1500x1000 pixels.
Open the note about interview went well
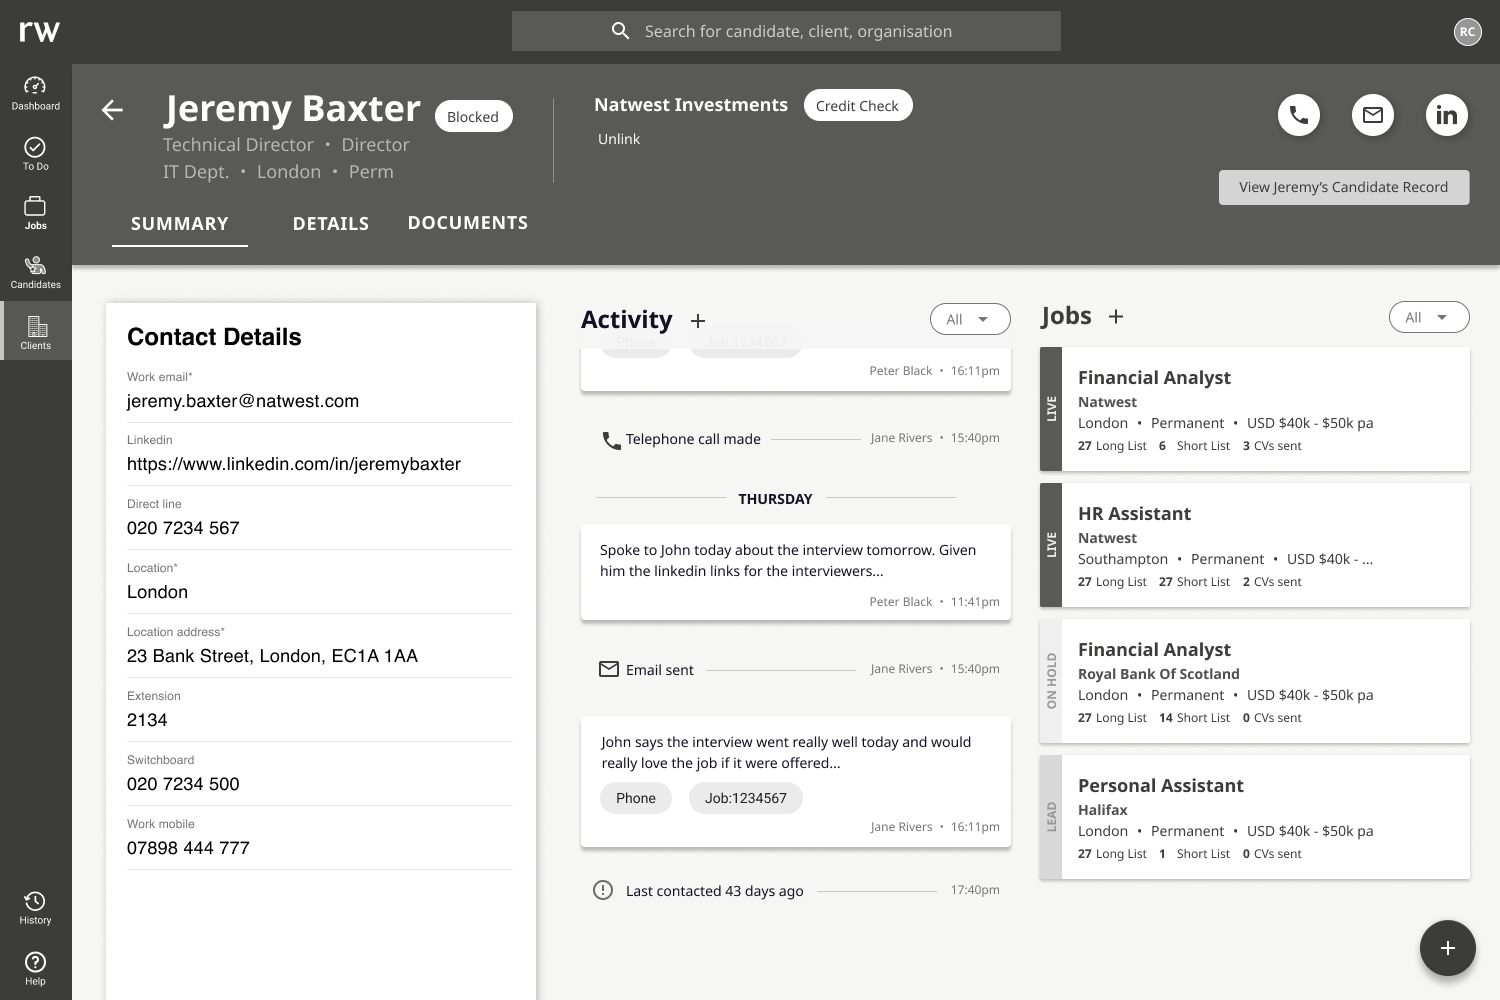point(796,783)
